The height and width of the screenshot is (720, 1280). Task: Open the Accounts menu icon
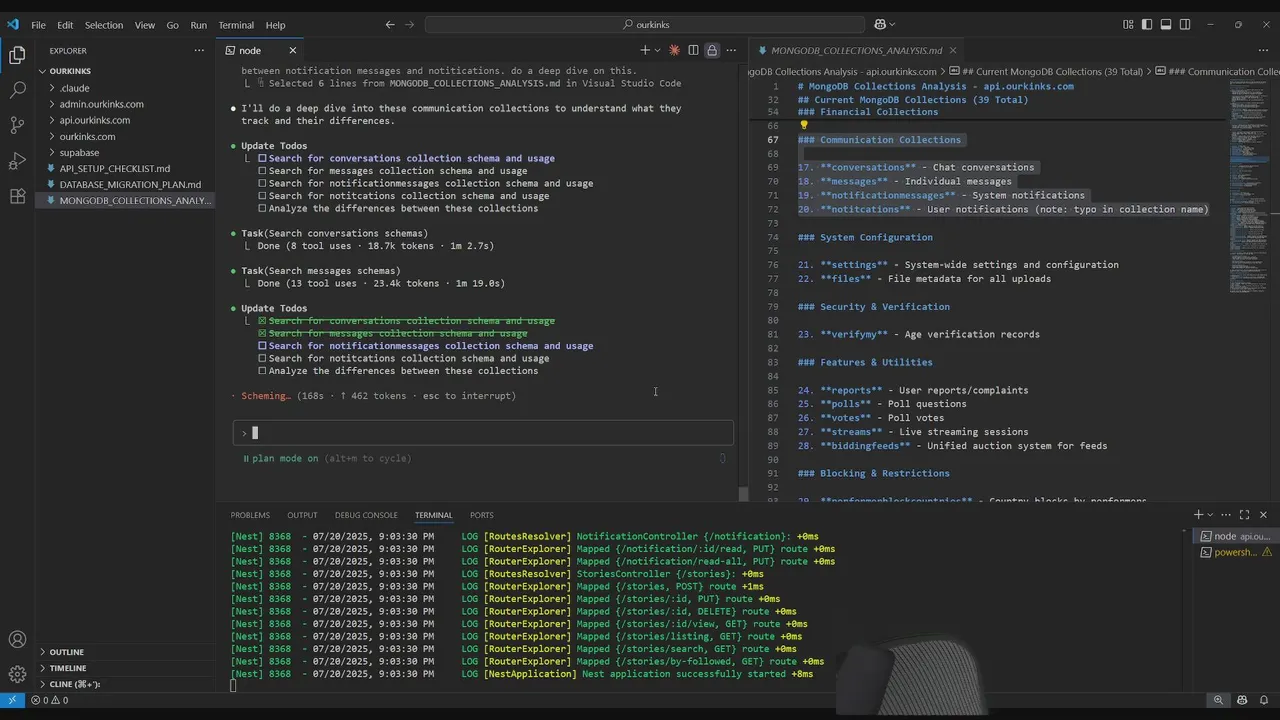click(x=17, y=640)
